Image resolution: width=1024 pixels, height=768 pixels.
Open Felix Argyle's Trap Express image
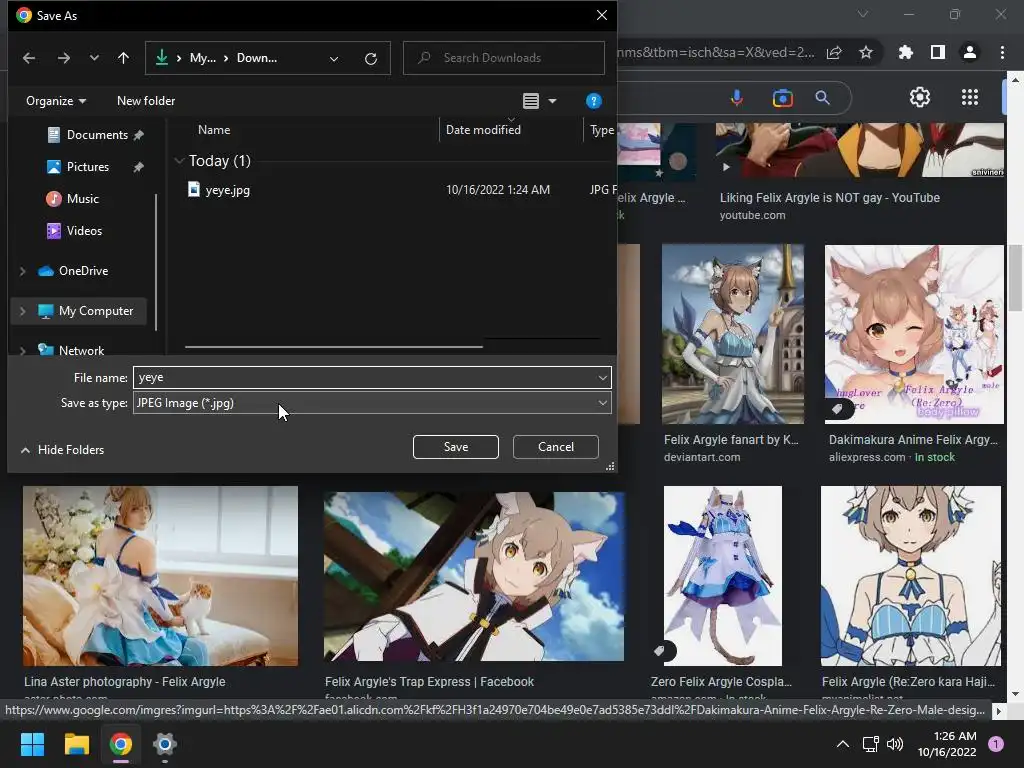click(474, 576)
